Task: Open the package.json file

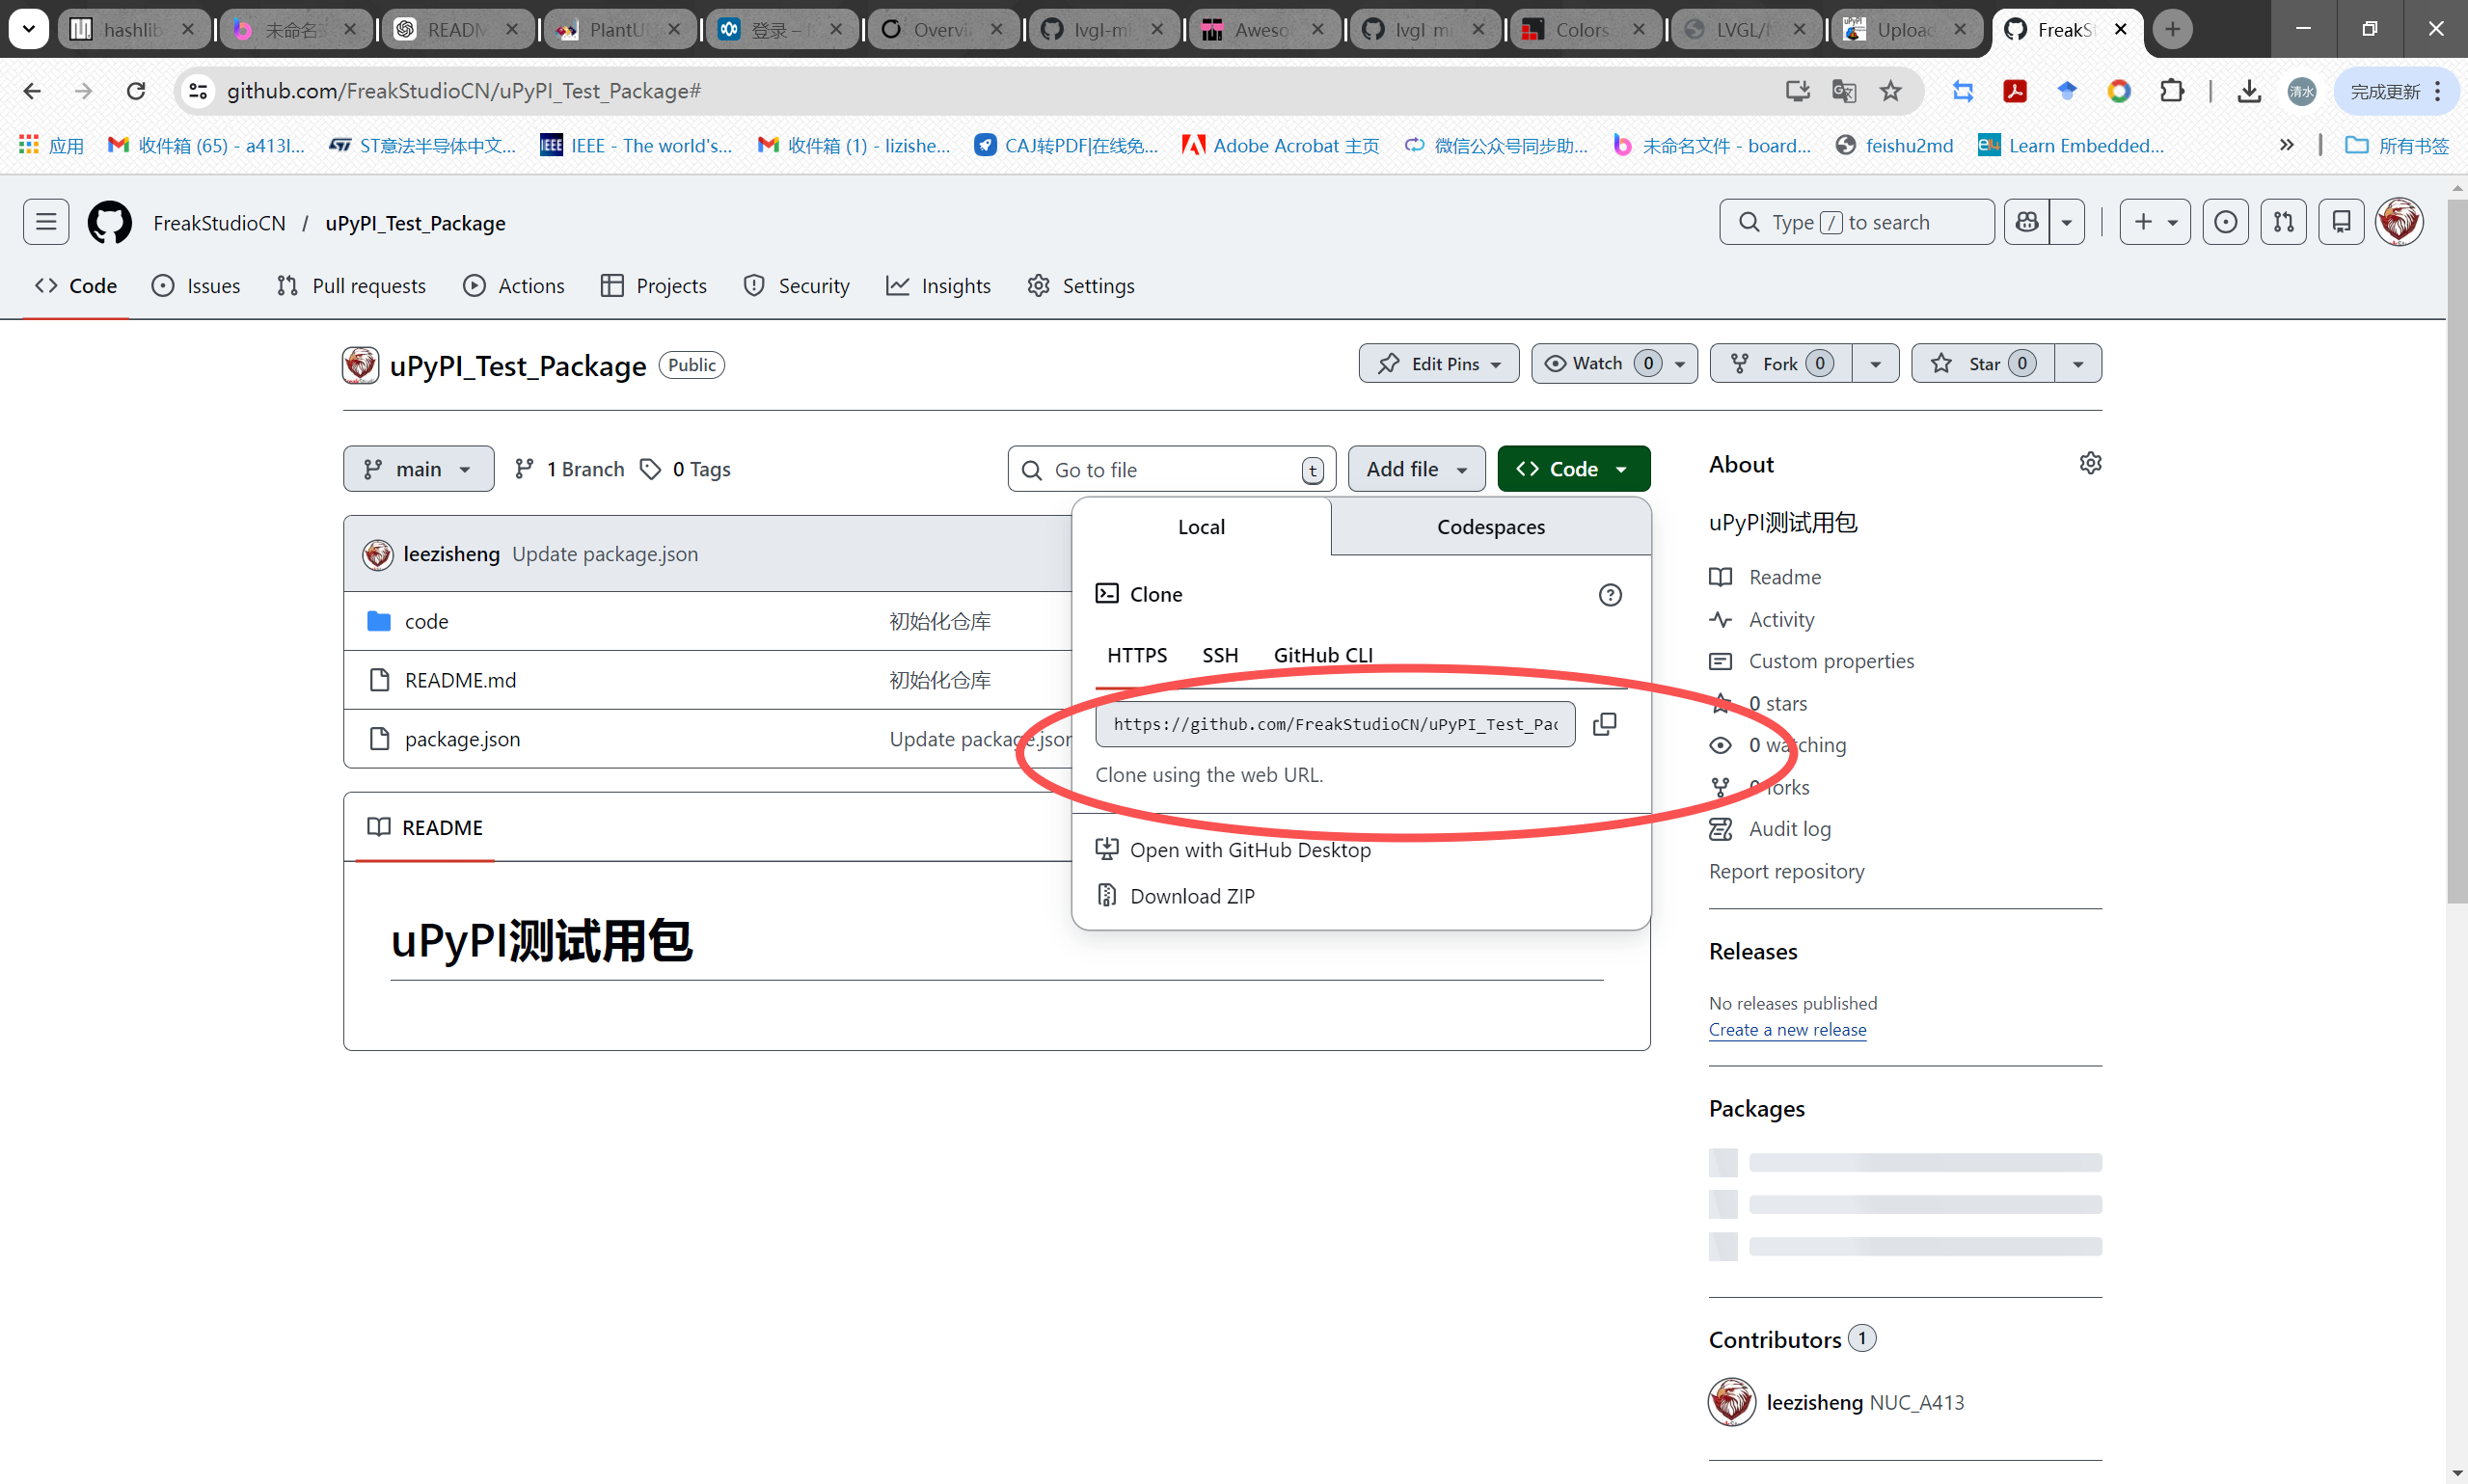Action: coord(463,740)
